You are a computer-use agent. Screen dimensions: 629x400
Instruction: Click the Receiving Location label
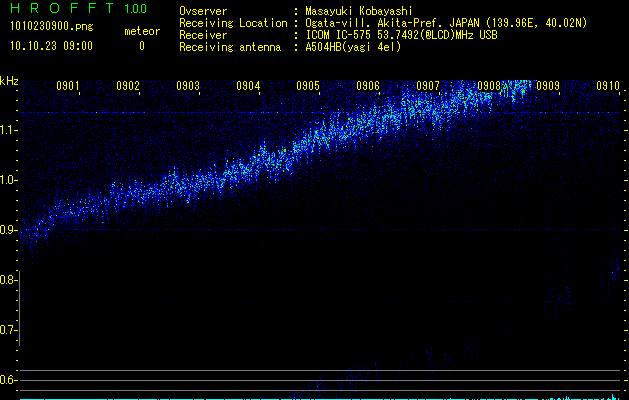pos(233,23)
